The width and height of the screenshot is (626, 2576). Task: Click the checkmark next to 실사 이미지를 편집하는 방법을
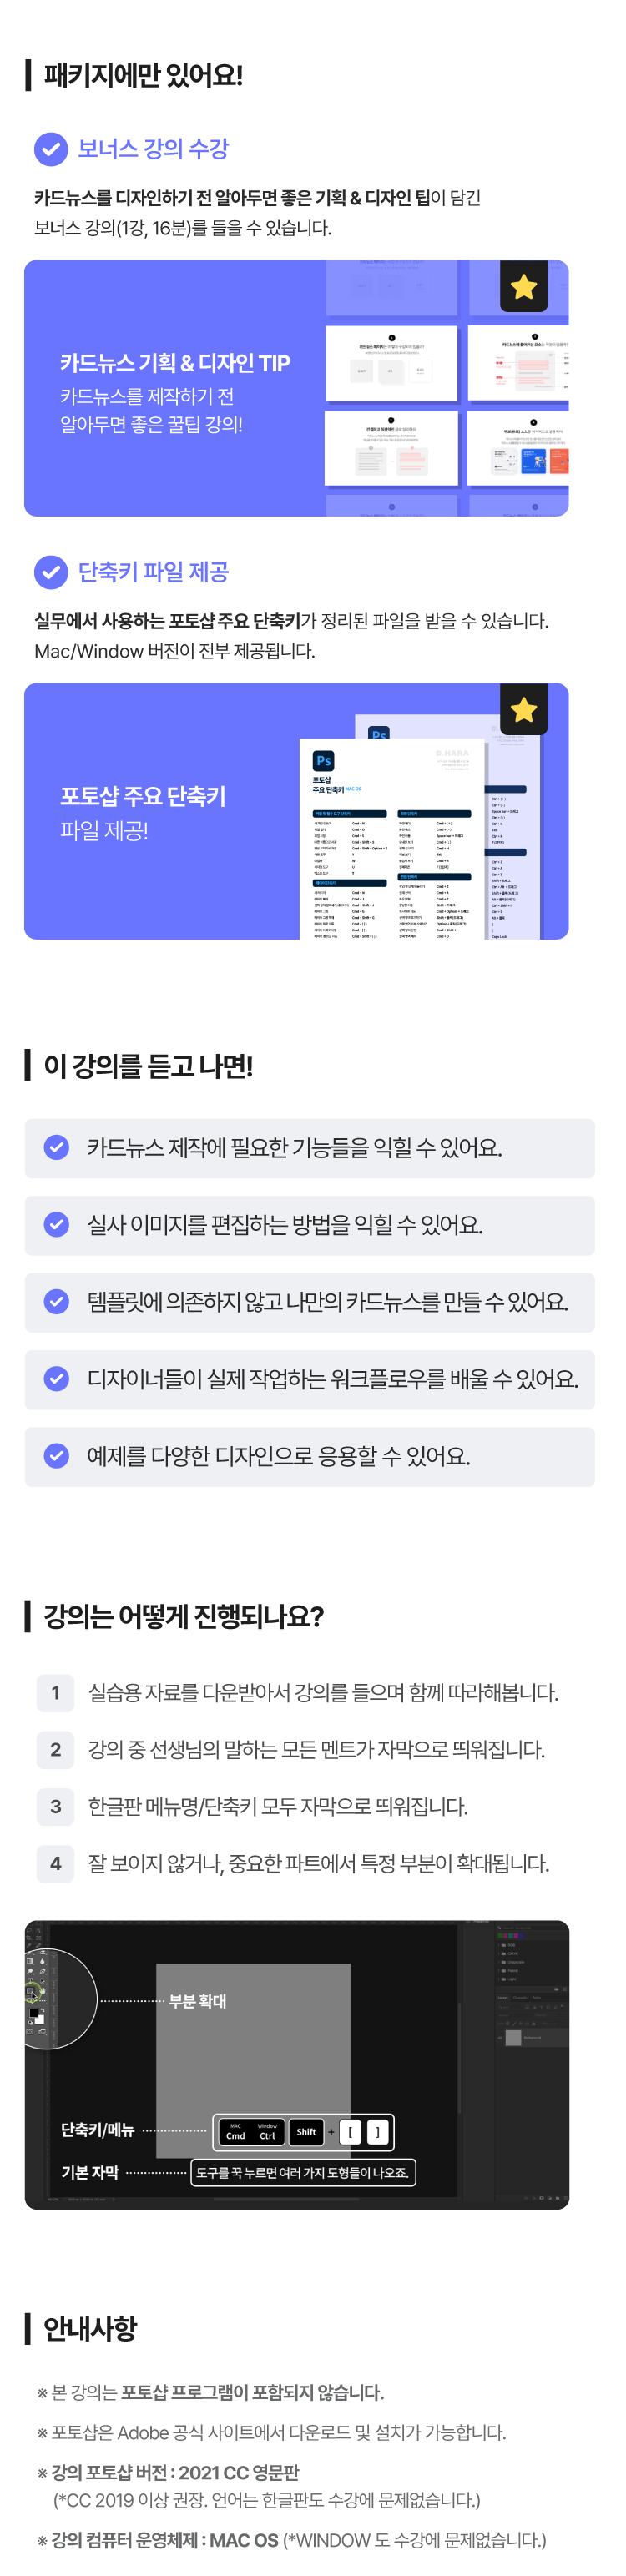(x=57, y=1224)
